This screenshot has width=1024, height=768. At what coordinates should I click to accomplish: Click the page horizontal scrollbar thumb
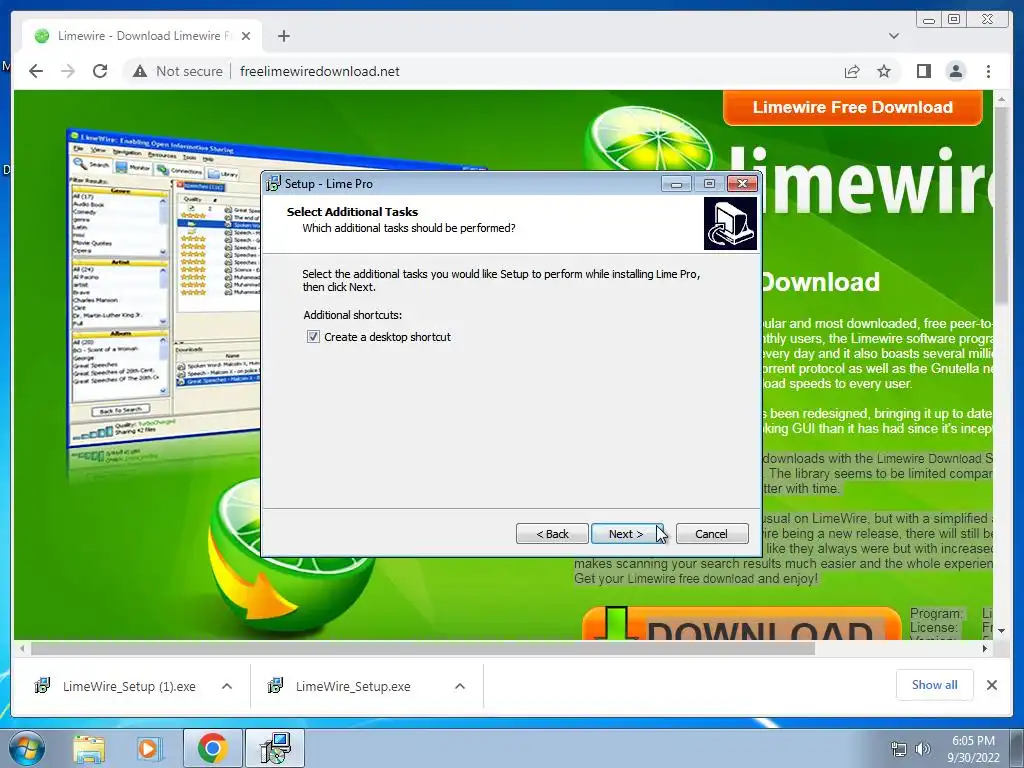click(x=423, y=648)
